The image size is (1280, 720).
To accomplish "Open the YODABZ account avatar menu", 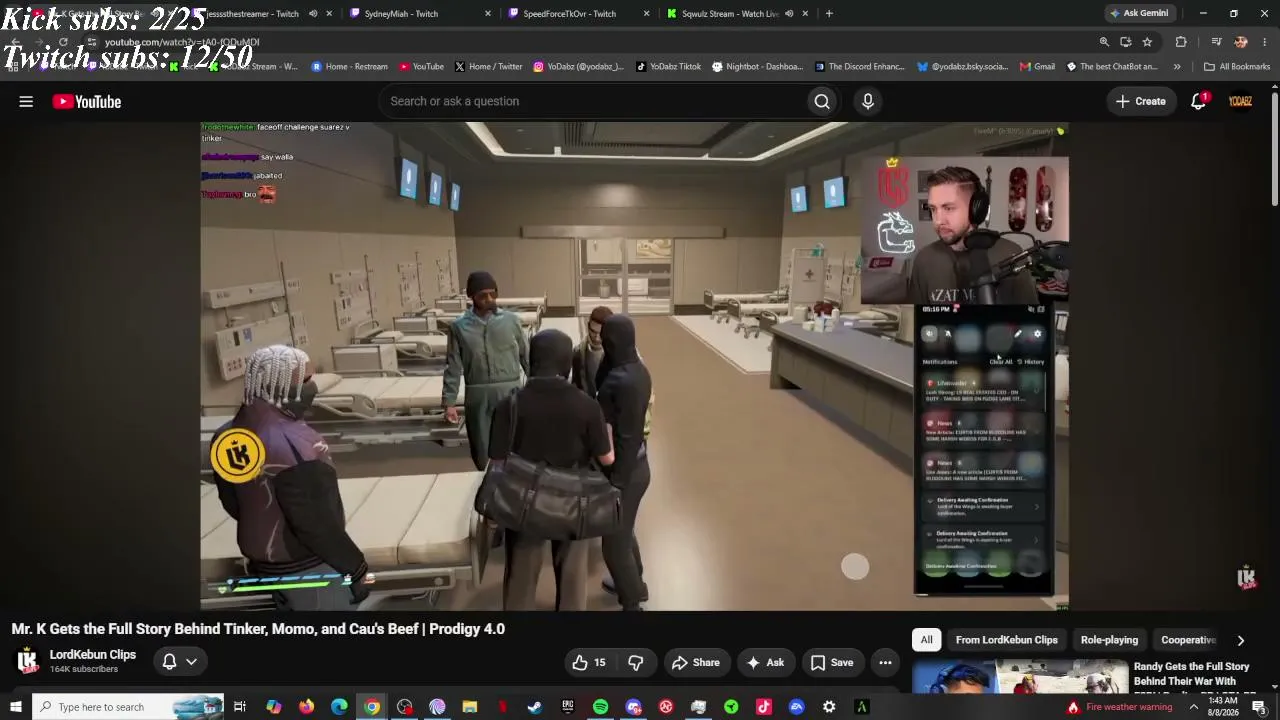I will [1241, 101].
